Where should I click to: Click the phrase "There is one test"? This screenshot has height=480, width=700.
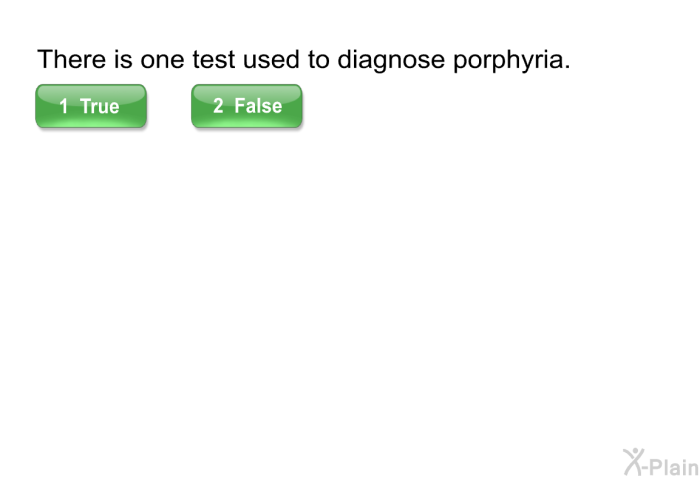click(136, 59)
